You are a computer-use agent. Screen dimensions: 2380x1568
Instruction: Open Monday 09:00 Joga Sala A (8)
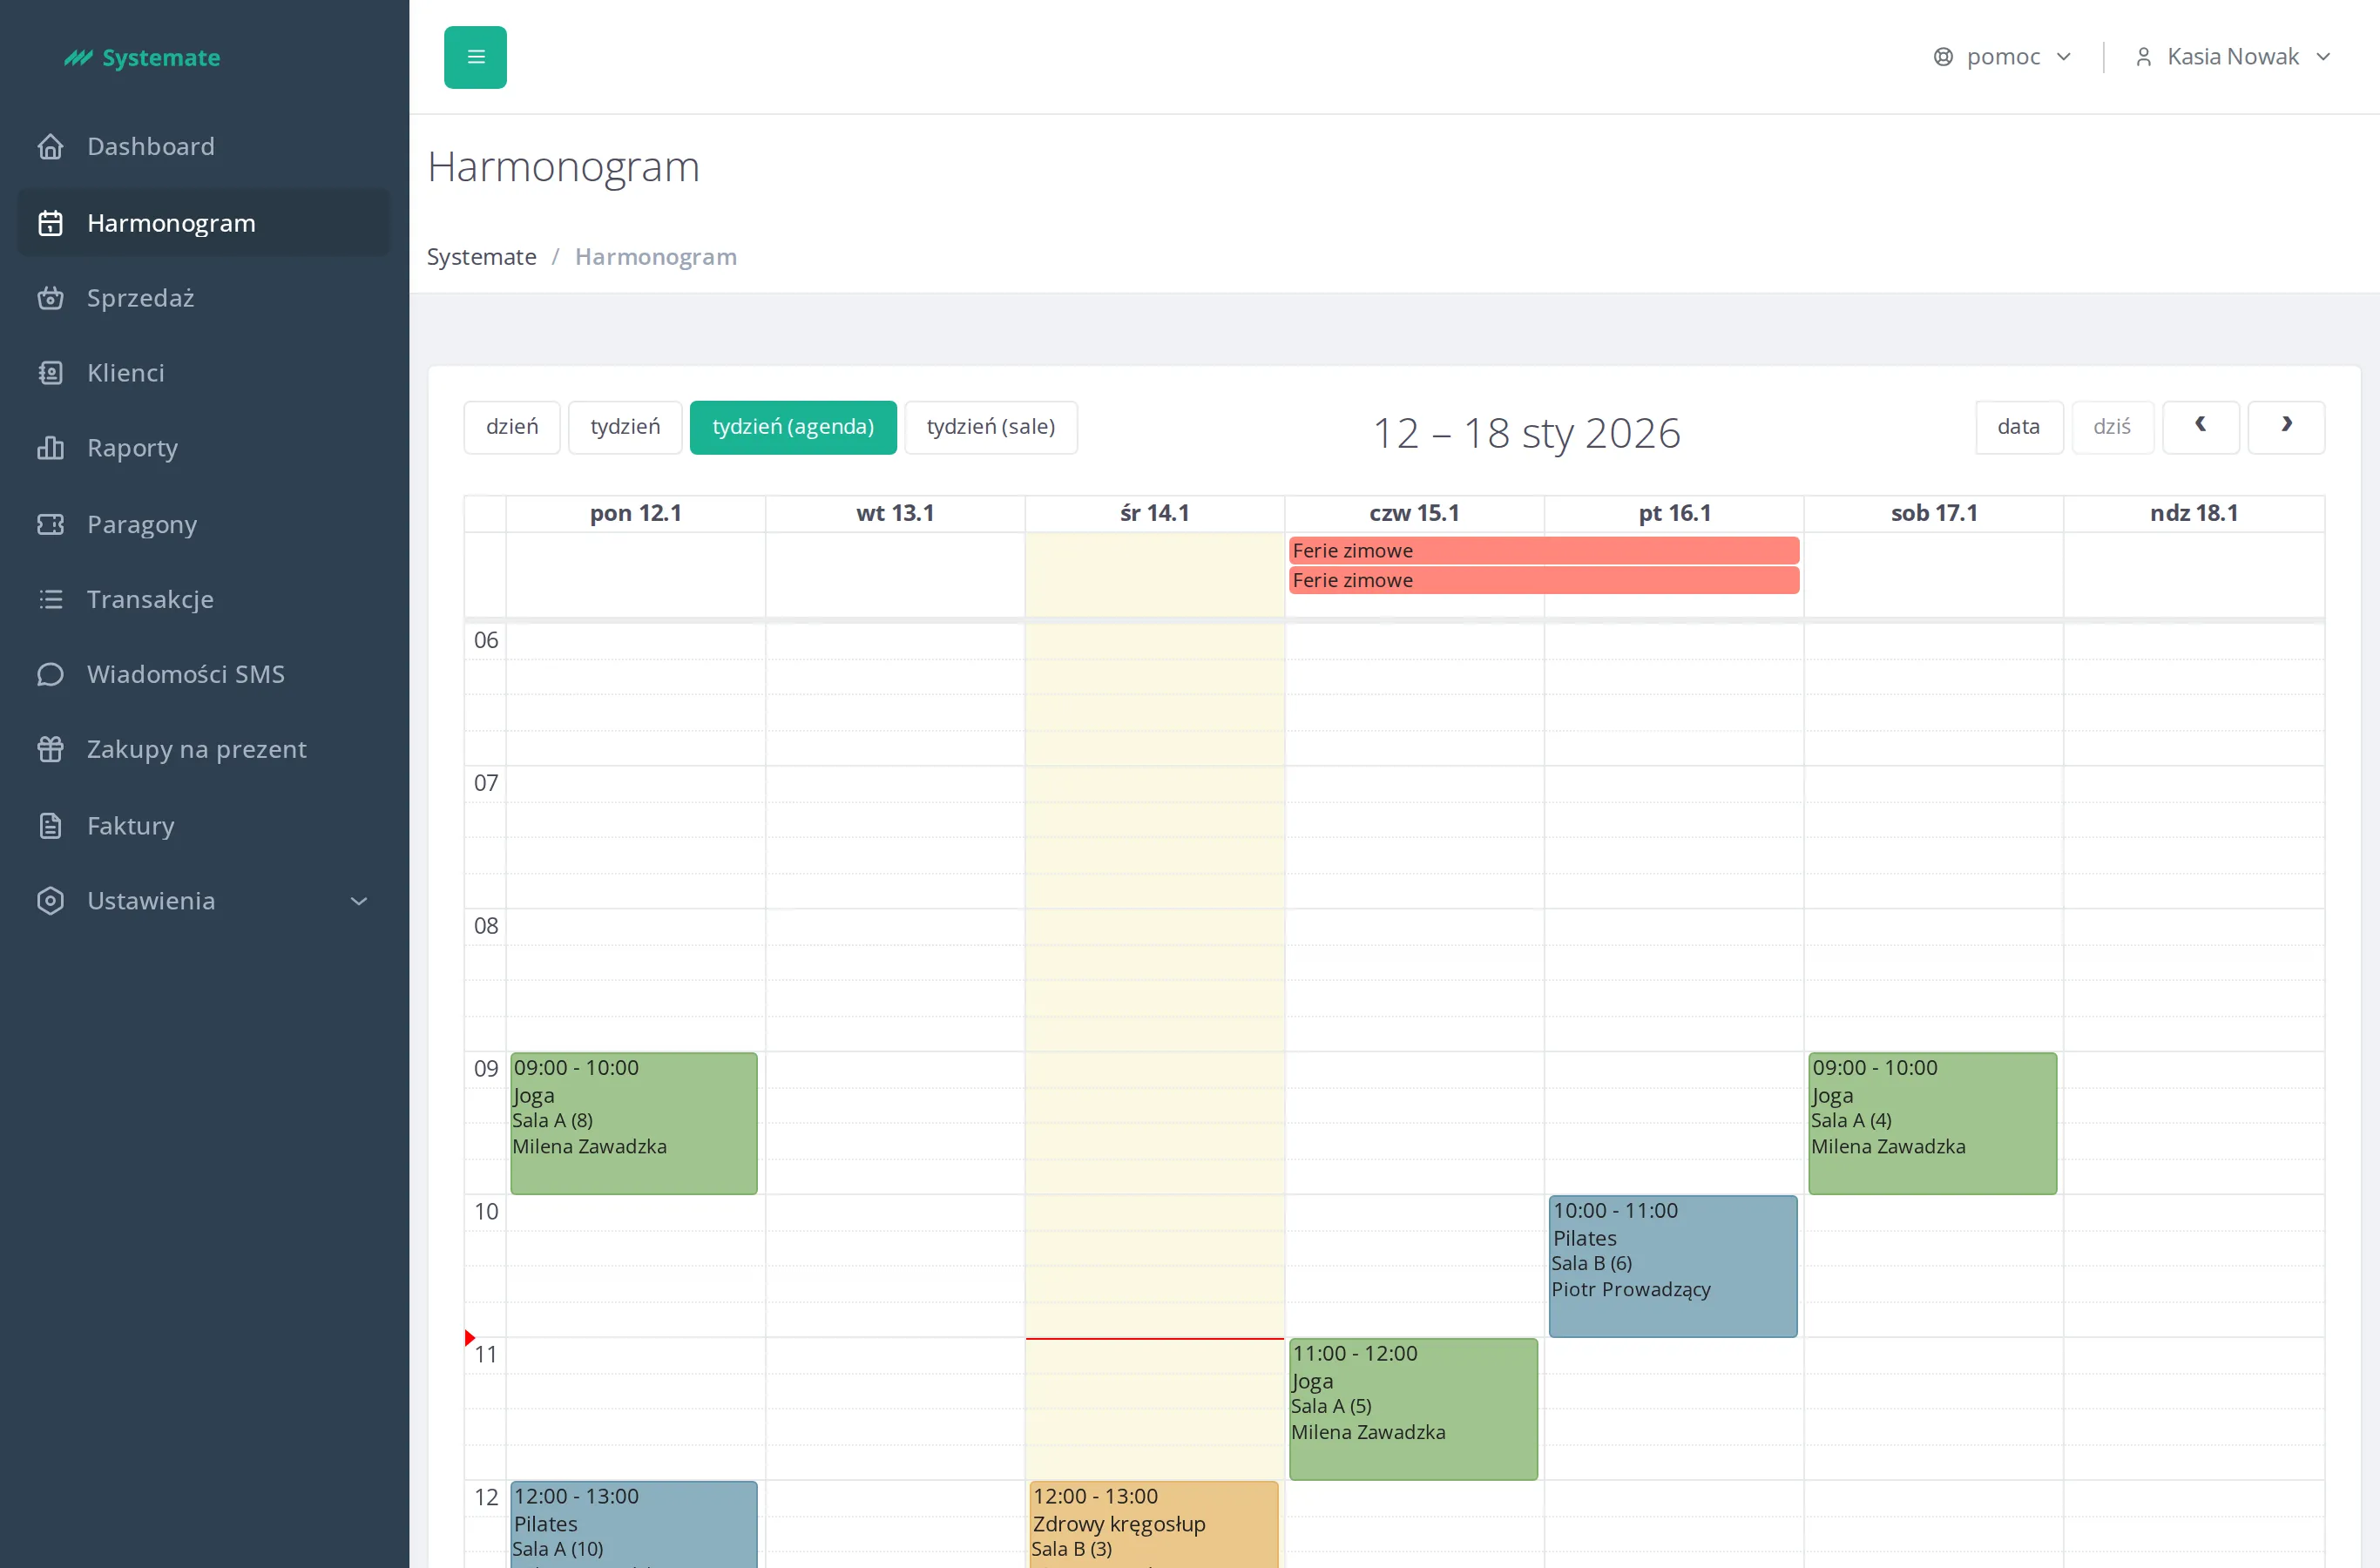[634, 1123]
